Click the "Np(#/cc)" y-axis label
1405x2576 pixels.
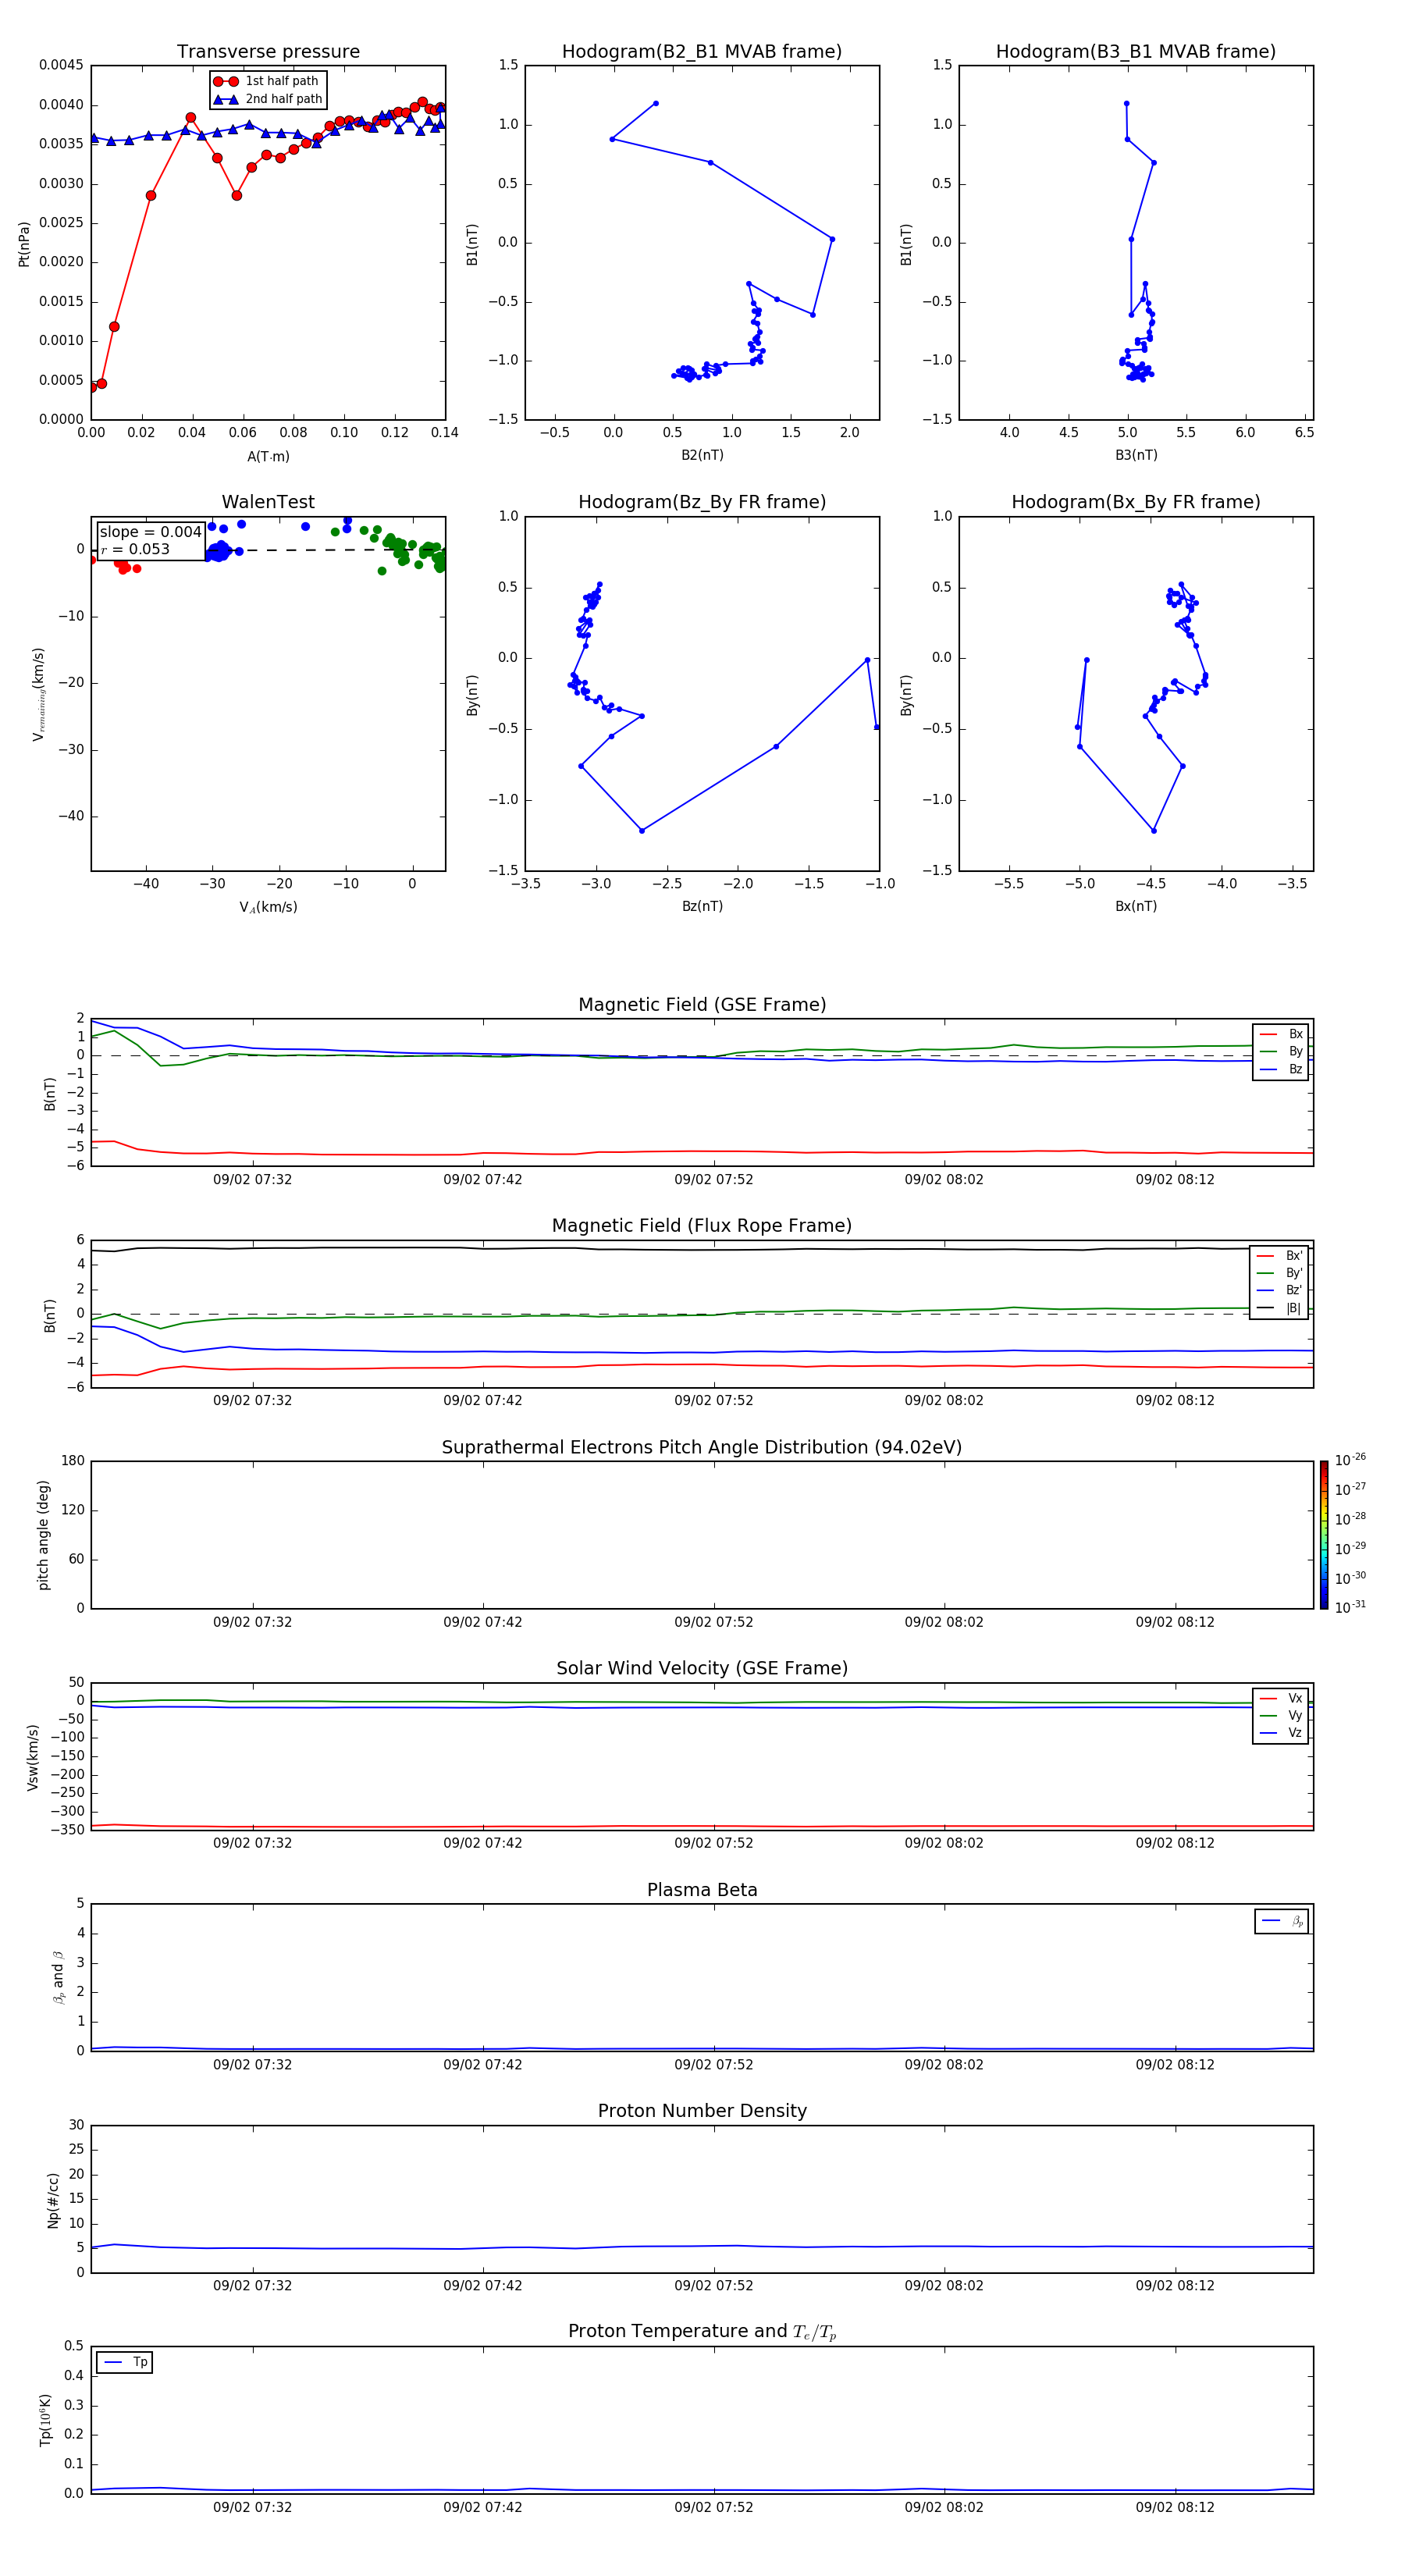53,2200
